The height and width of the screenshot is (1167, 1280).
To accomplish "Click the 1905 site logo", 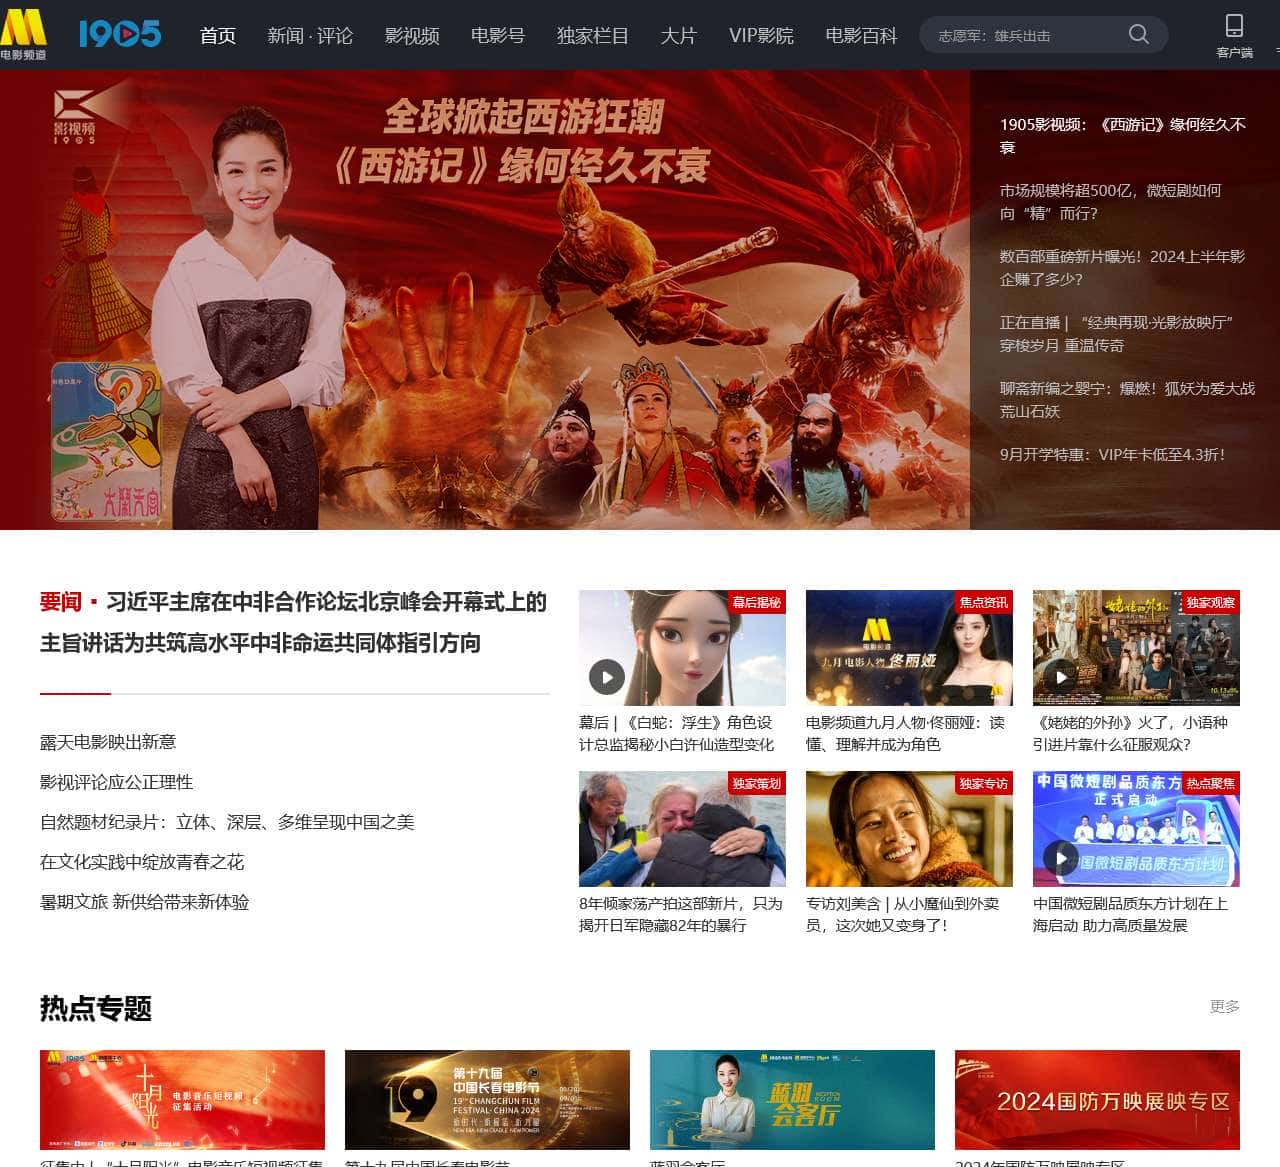I will [120, 35].
